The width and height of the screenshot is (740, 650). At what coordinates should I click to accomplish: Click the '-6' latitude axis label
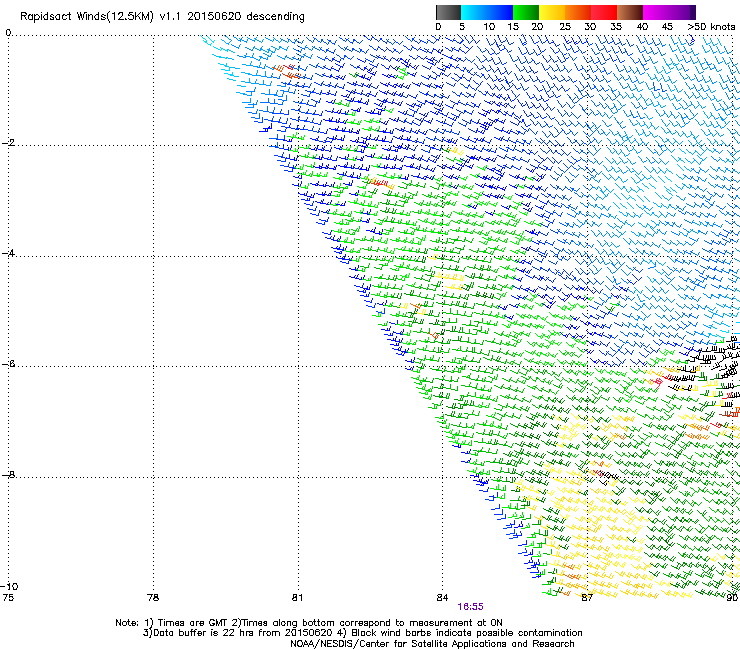8,364
